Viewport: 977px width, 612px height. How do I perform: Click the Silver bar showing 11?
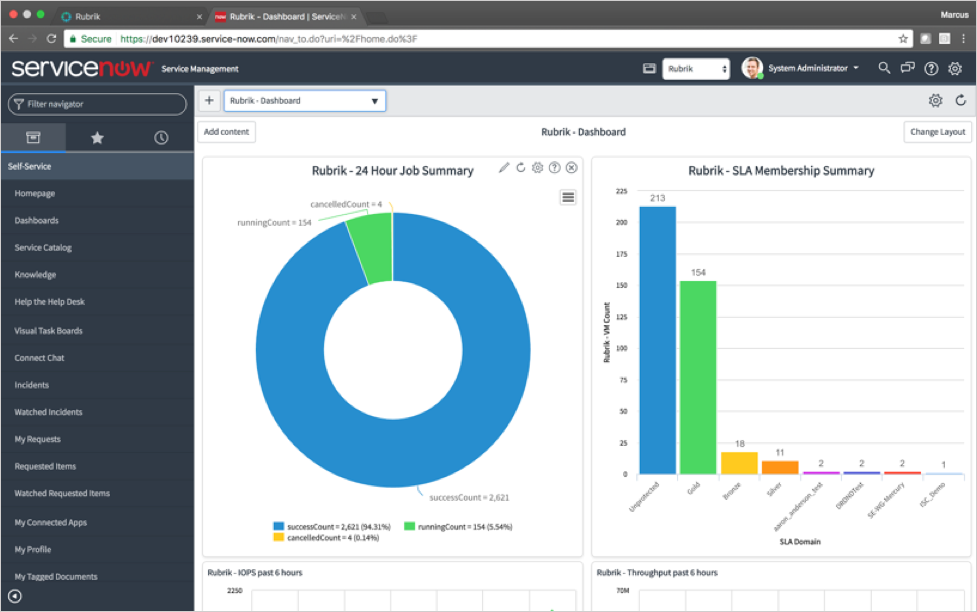point(779,467)
